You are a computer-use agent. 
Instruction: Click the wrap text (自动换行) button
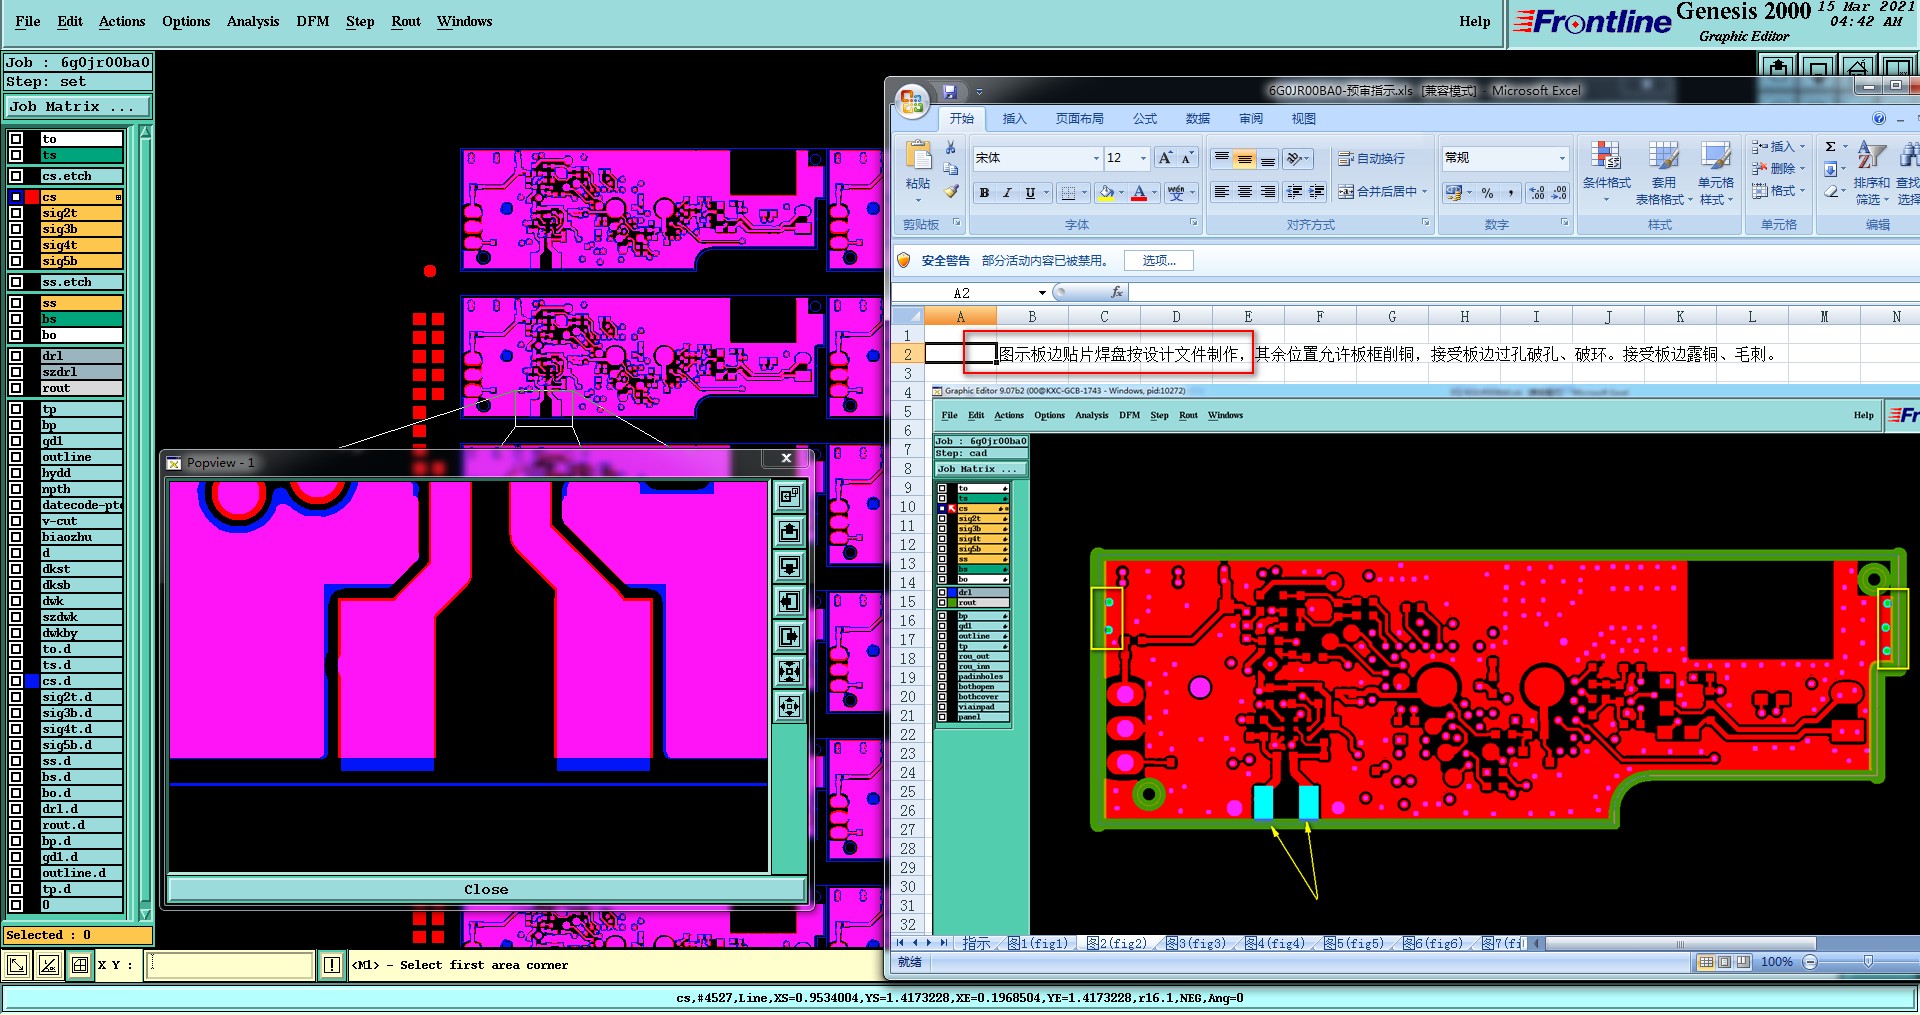pyautogui.click(x=1371, y=158)
